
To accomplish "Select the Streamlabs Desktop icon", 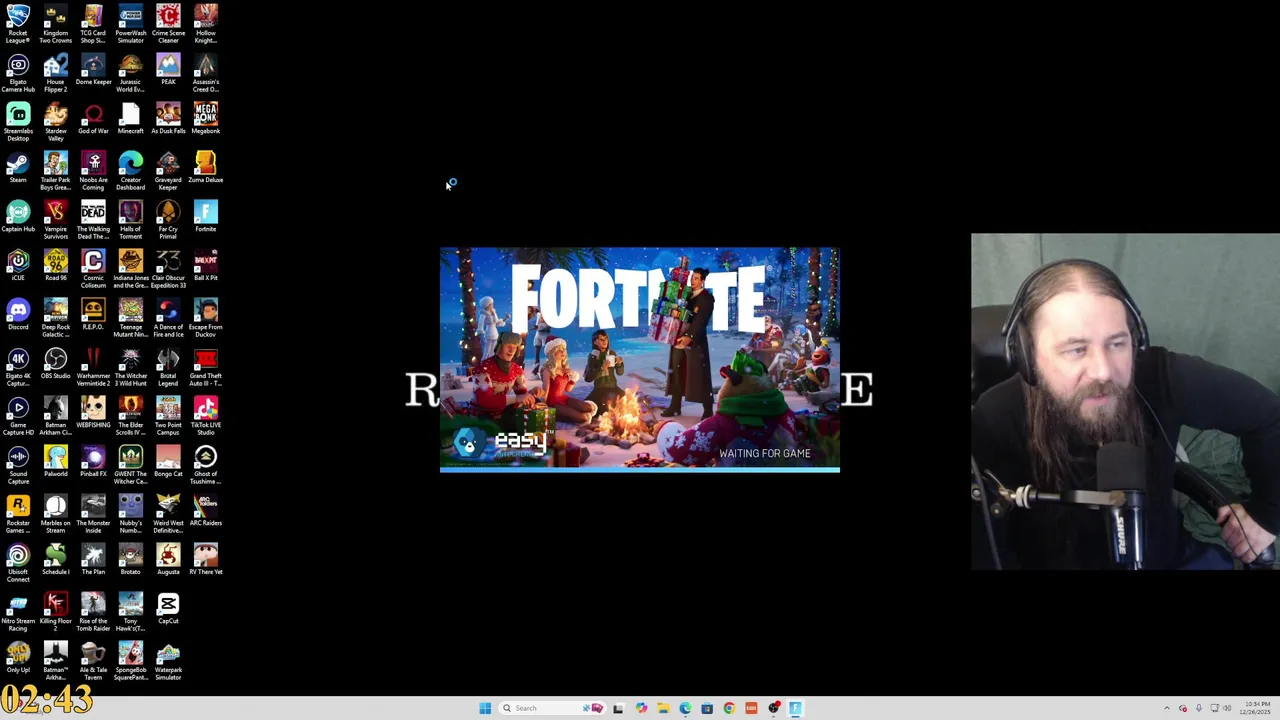I will click(x=18, y=122).
